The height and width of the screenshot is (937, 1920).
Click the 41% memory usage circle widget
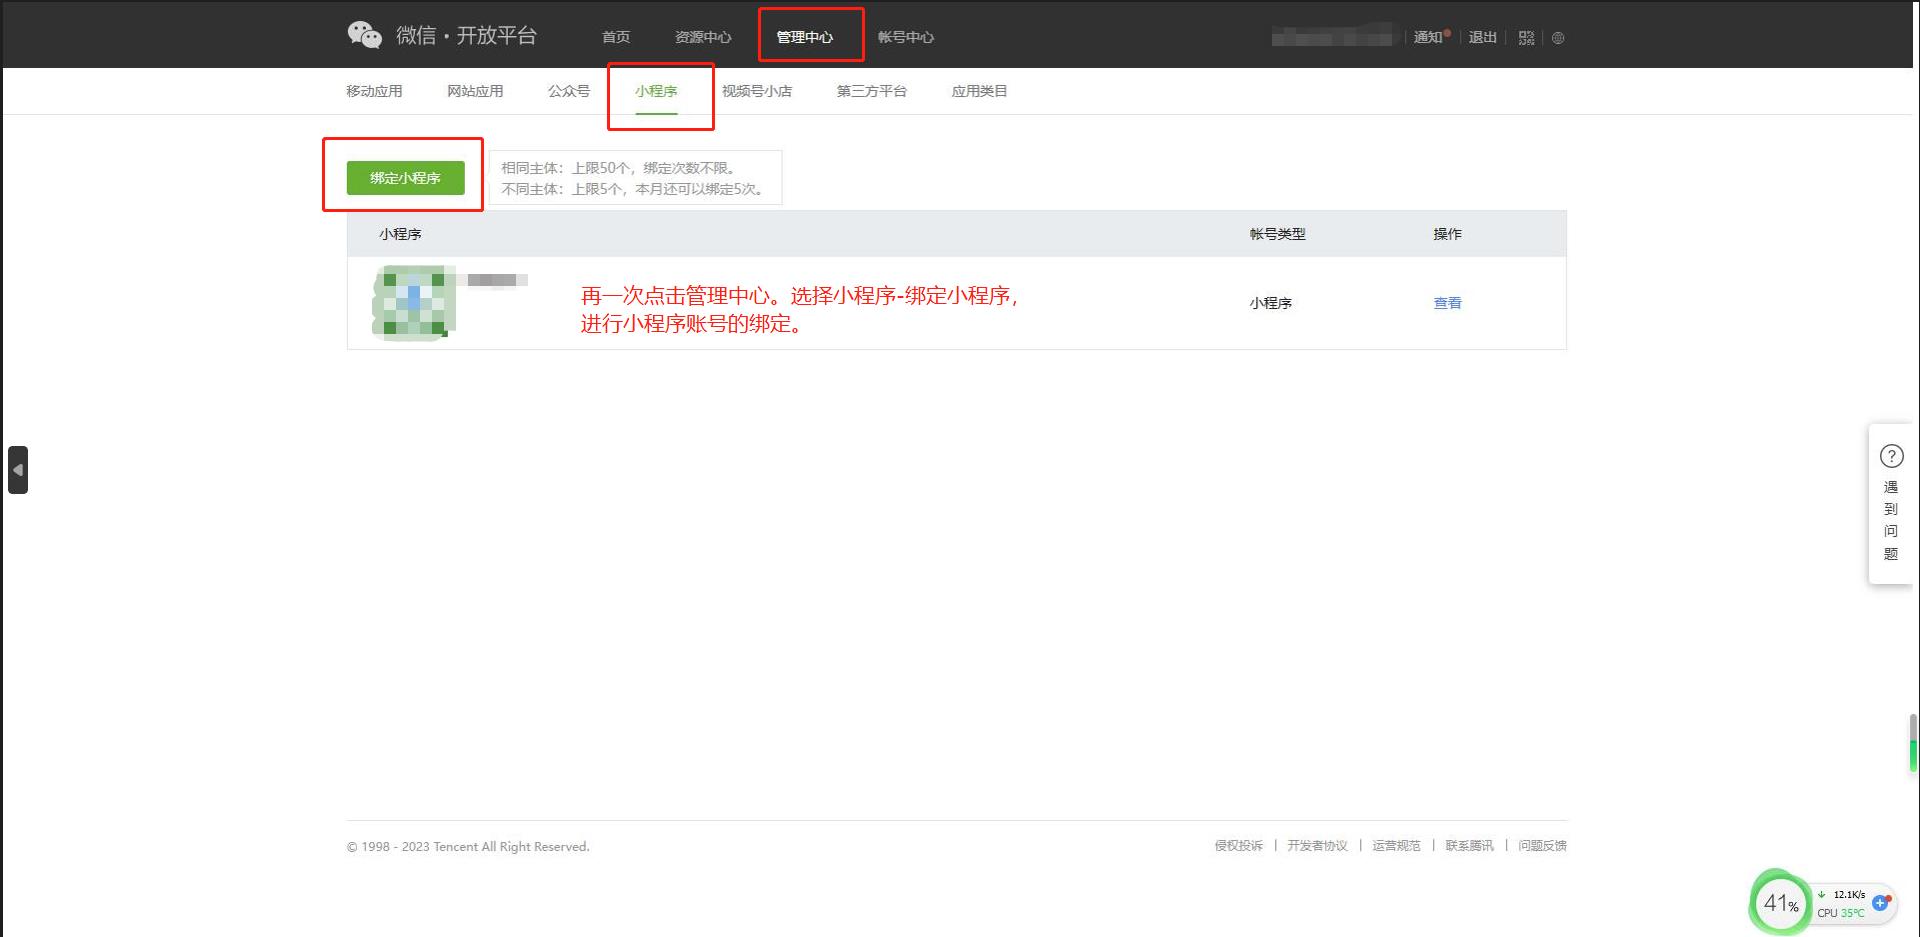(x=1780, y=903)
